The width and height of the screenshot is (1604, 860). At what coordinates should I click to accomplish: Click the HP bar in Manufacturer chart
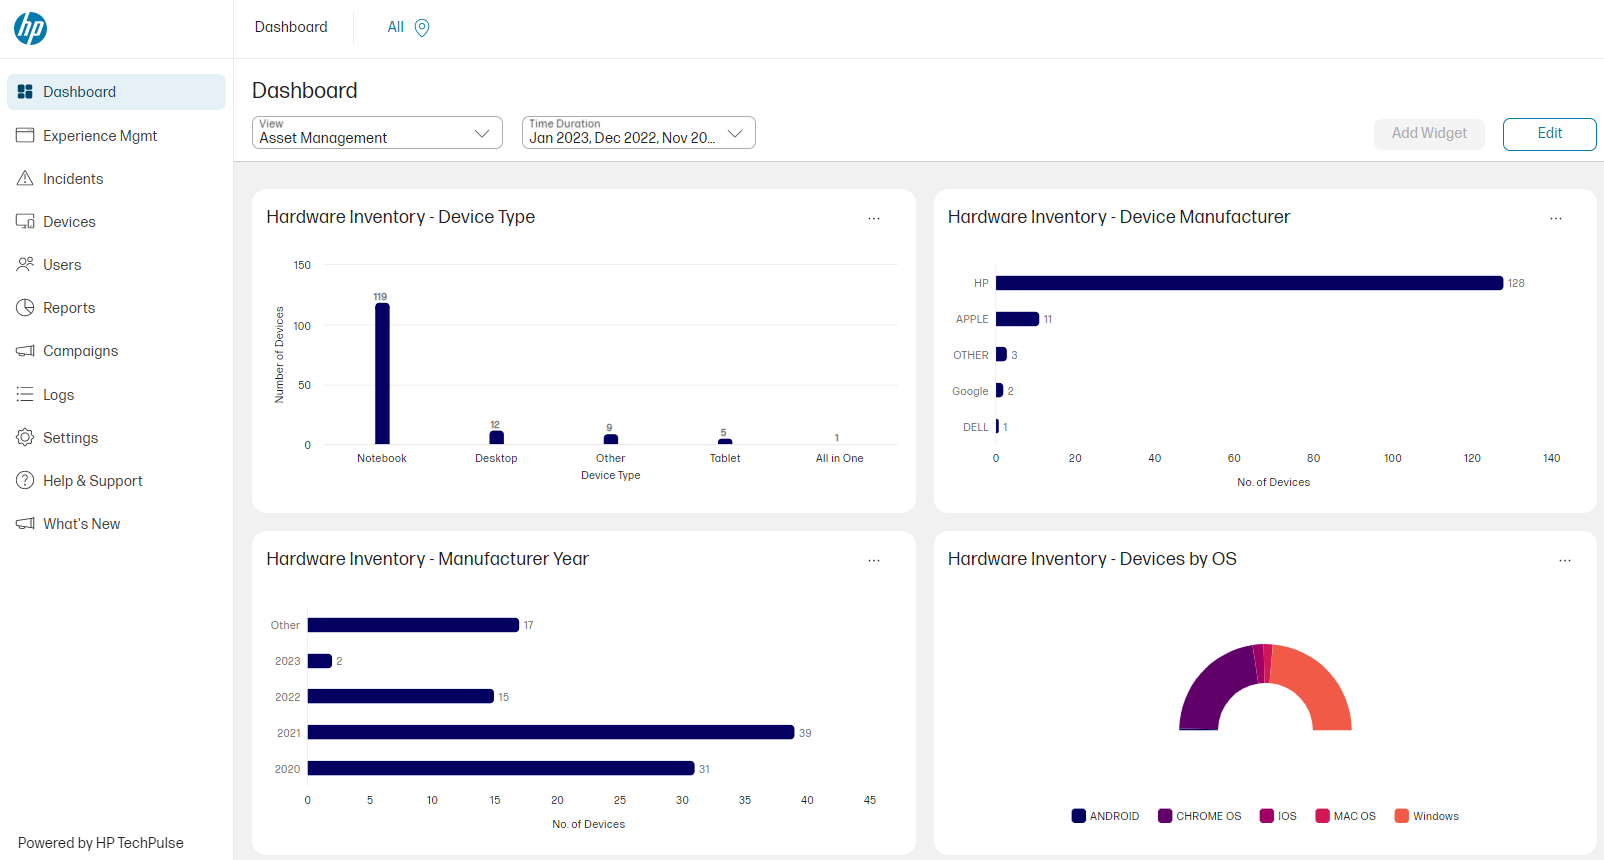pyautogui.click(x=1249, y=283)
